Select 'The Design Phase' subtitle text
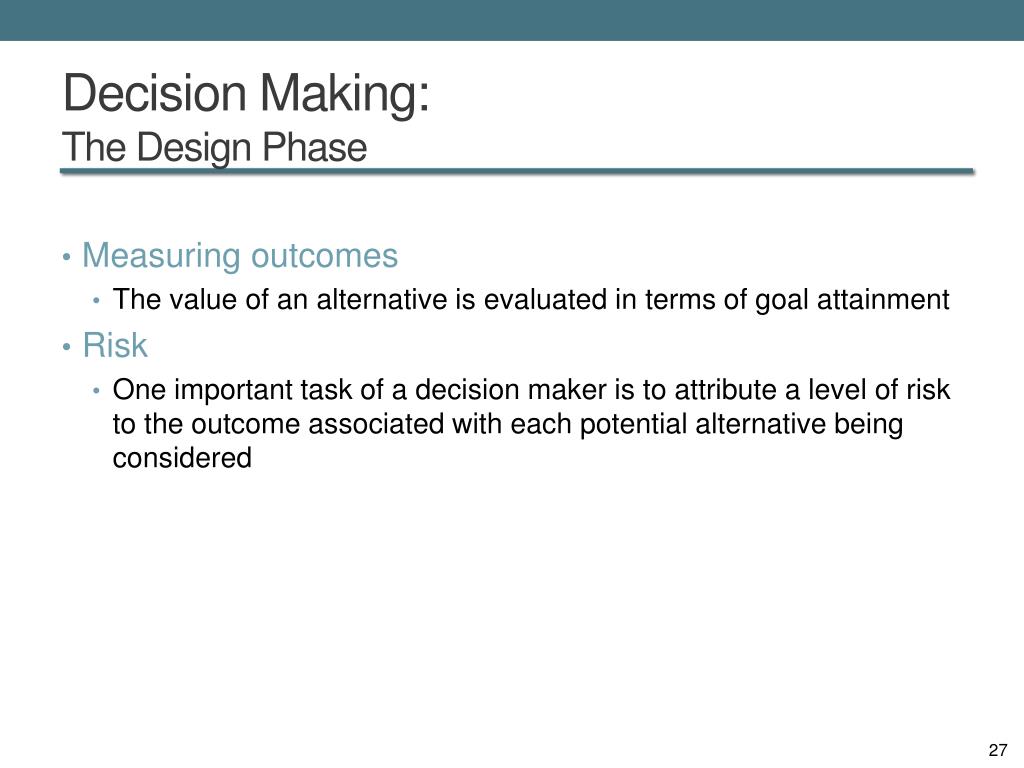 coord(214,148)
